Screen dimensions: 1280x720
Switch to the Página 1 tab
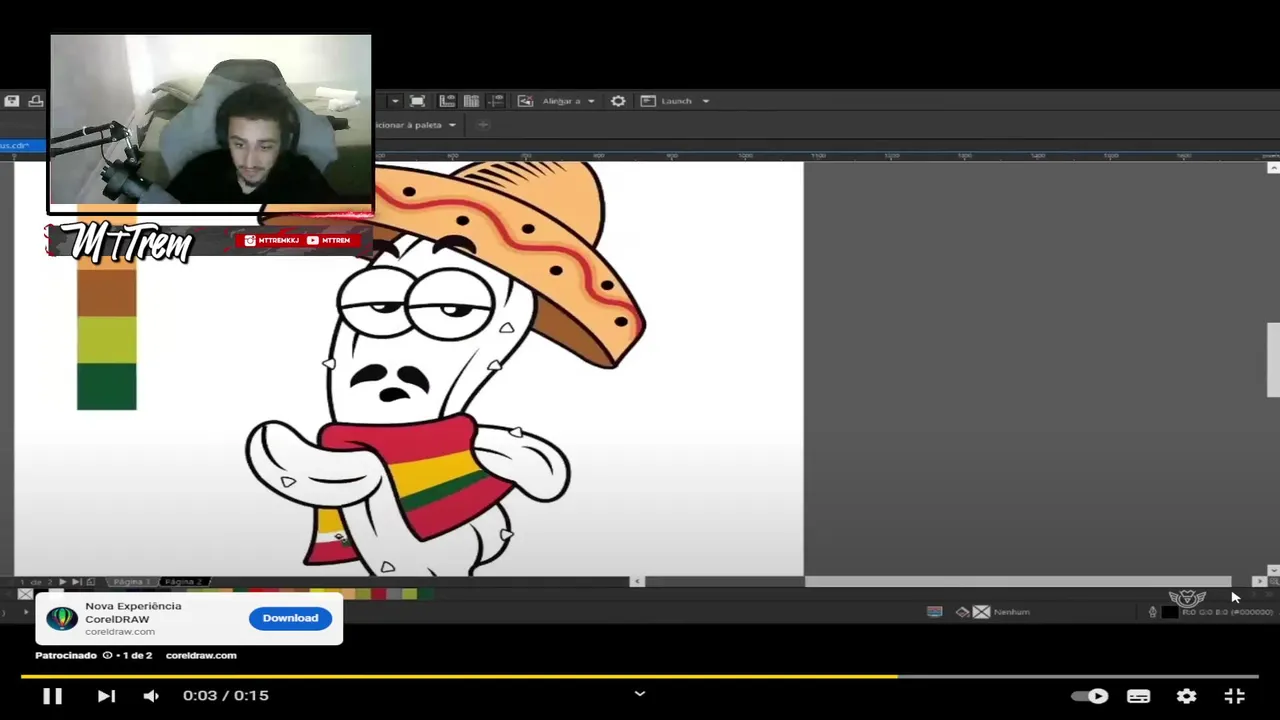pyautogui.click(x=132, y=582)
